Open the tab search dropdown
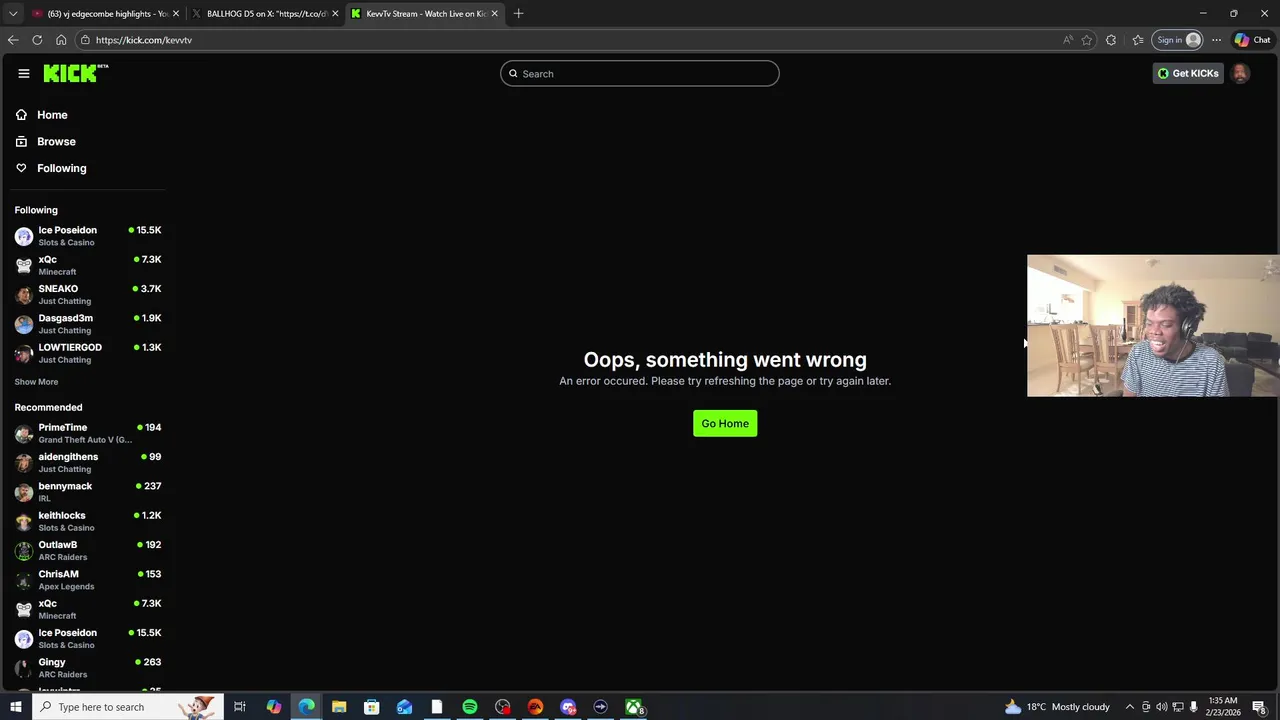Screen dimensions: 1280x720 pyautogui.click(x=13, y=13)
